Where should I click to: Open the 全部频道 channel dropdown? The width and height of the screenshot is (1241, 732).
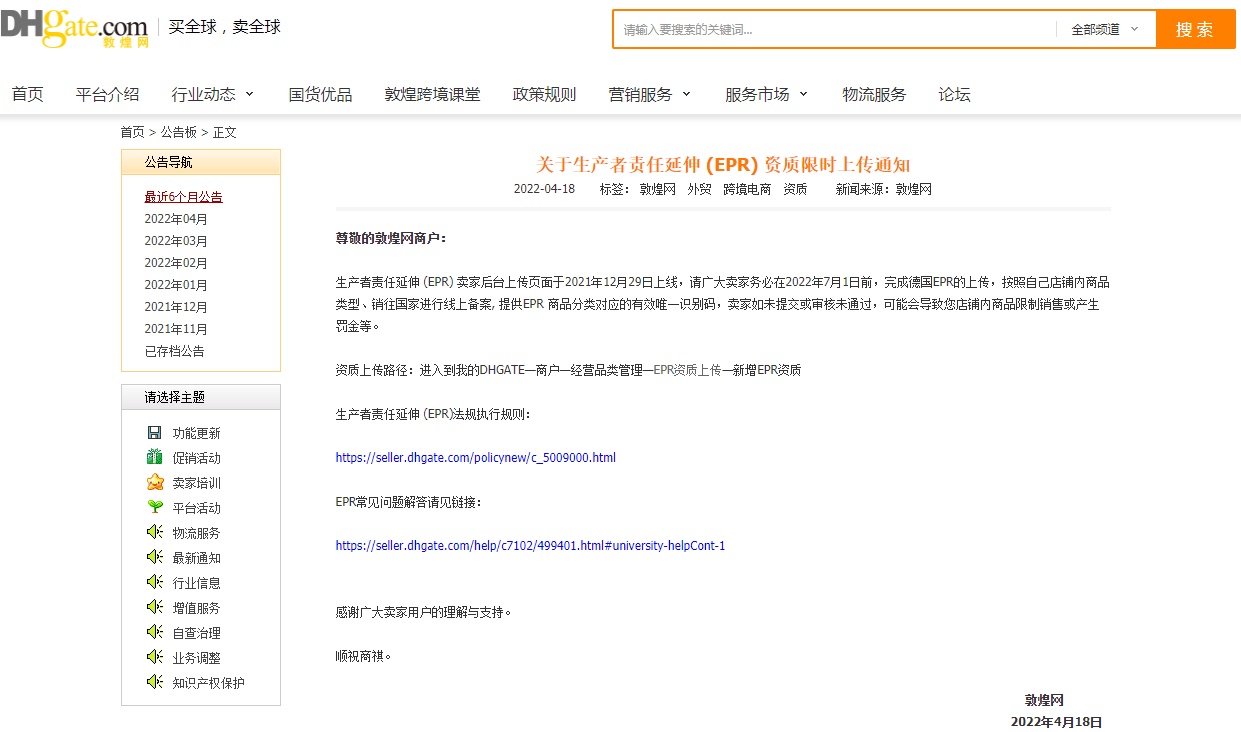pos(1104,30)
